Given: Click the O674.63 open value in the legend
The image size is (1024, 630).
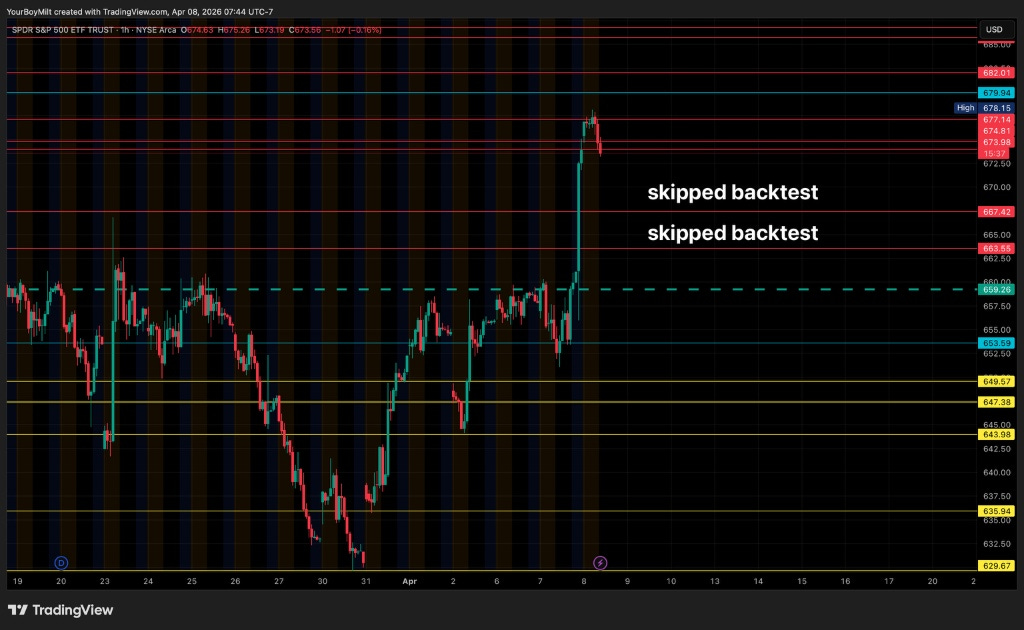Looking at the screenshot, I should pos(197,30).
